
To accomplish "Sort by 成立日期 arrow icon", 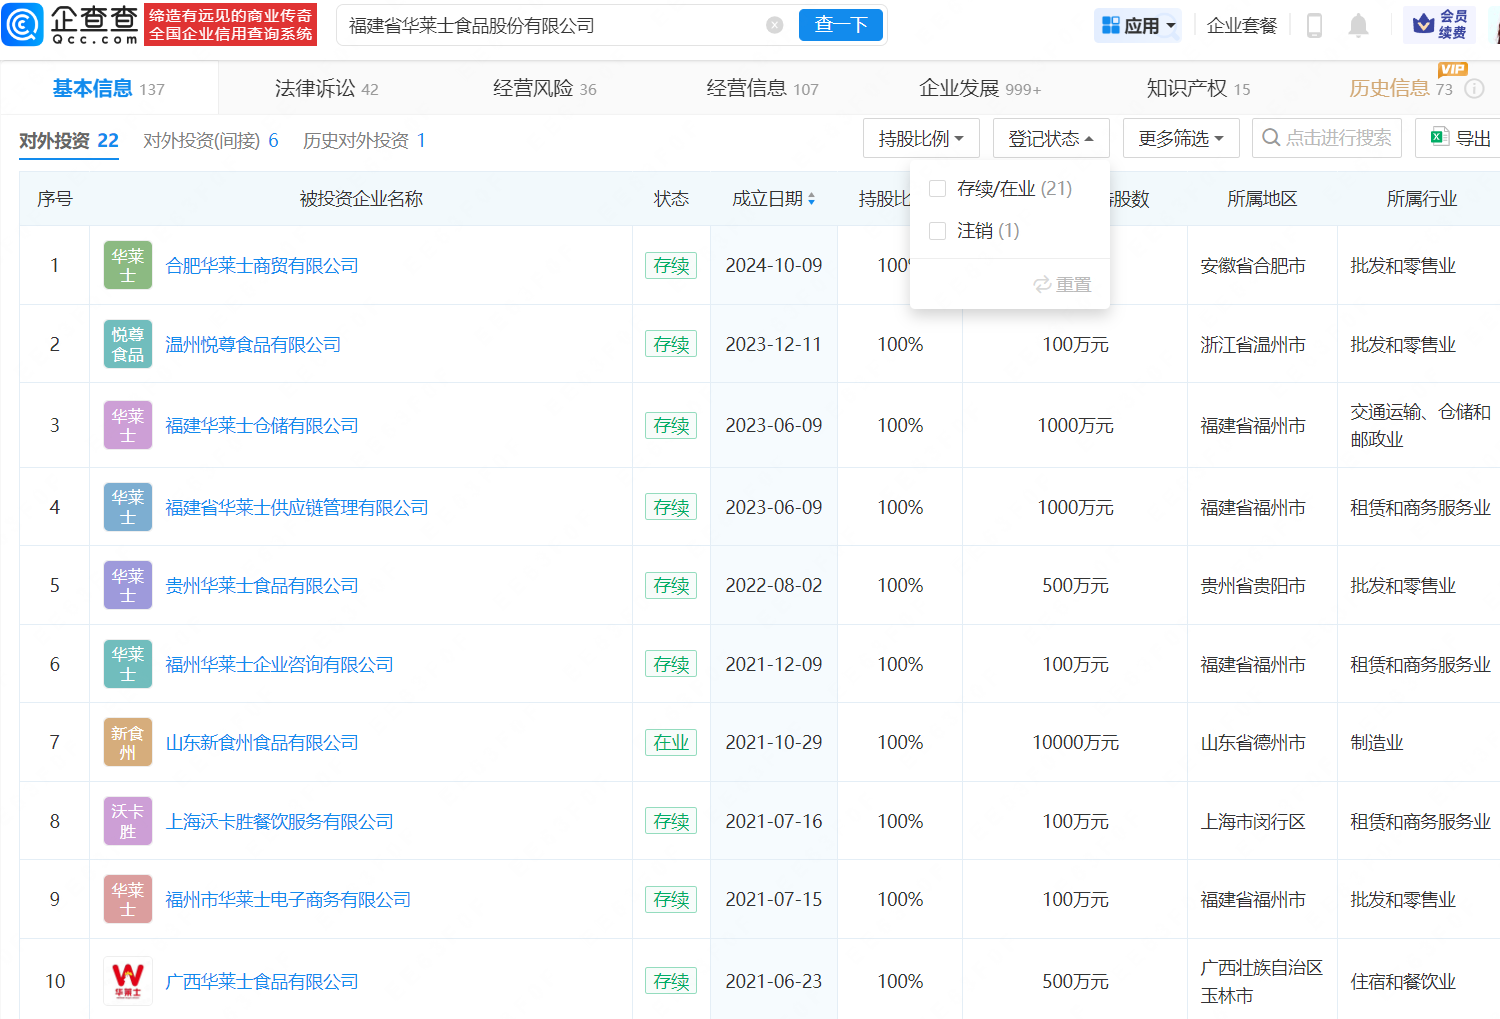I will pos(811,199).
